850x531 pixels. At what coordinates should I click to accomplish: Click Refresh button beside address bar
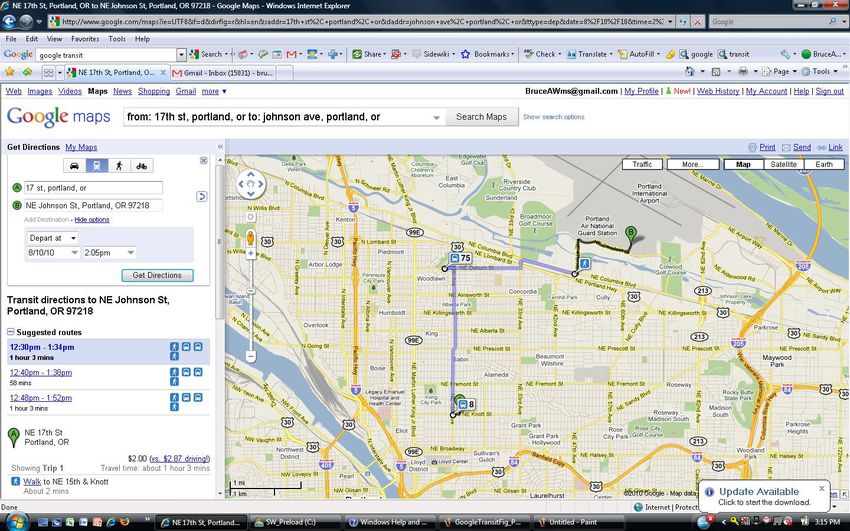click(x=684, y=22)
